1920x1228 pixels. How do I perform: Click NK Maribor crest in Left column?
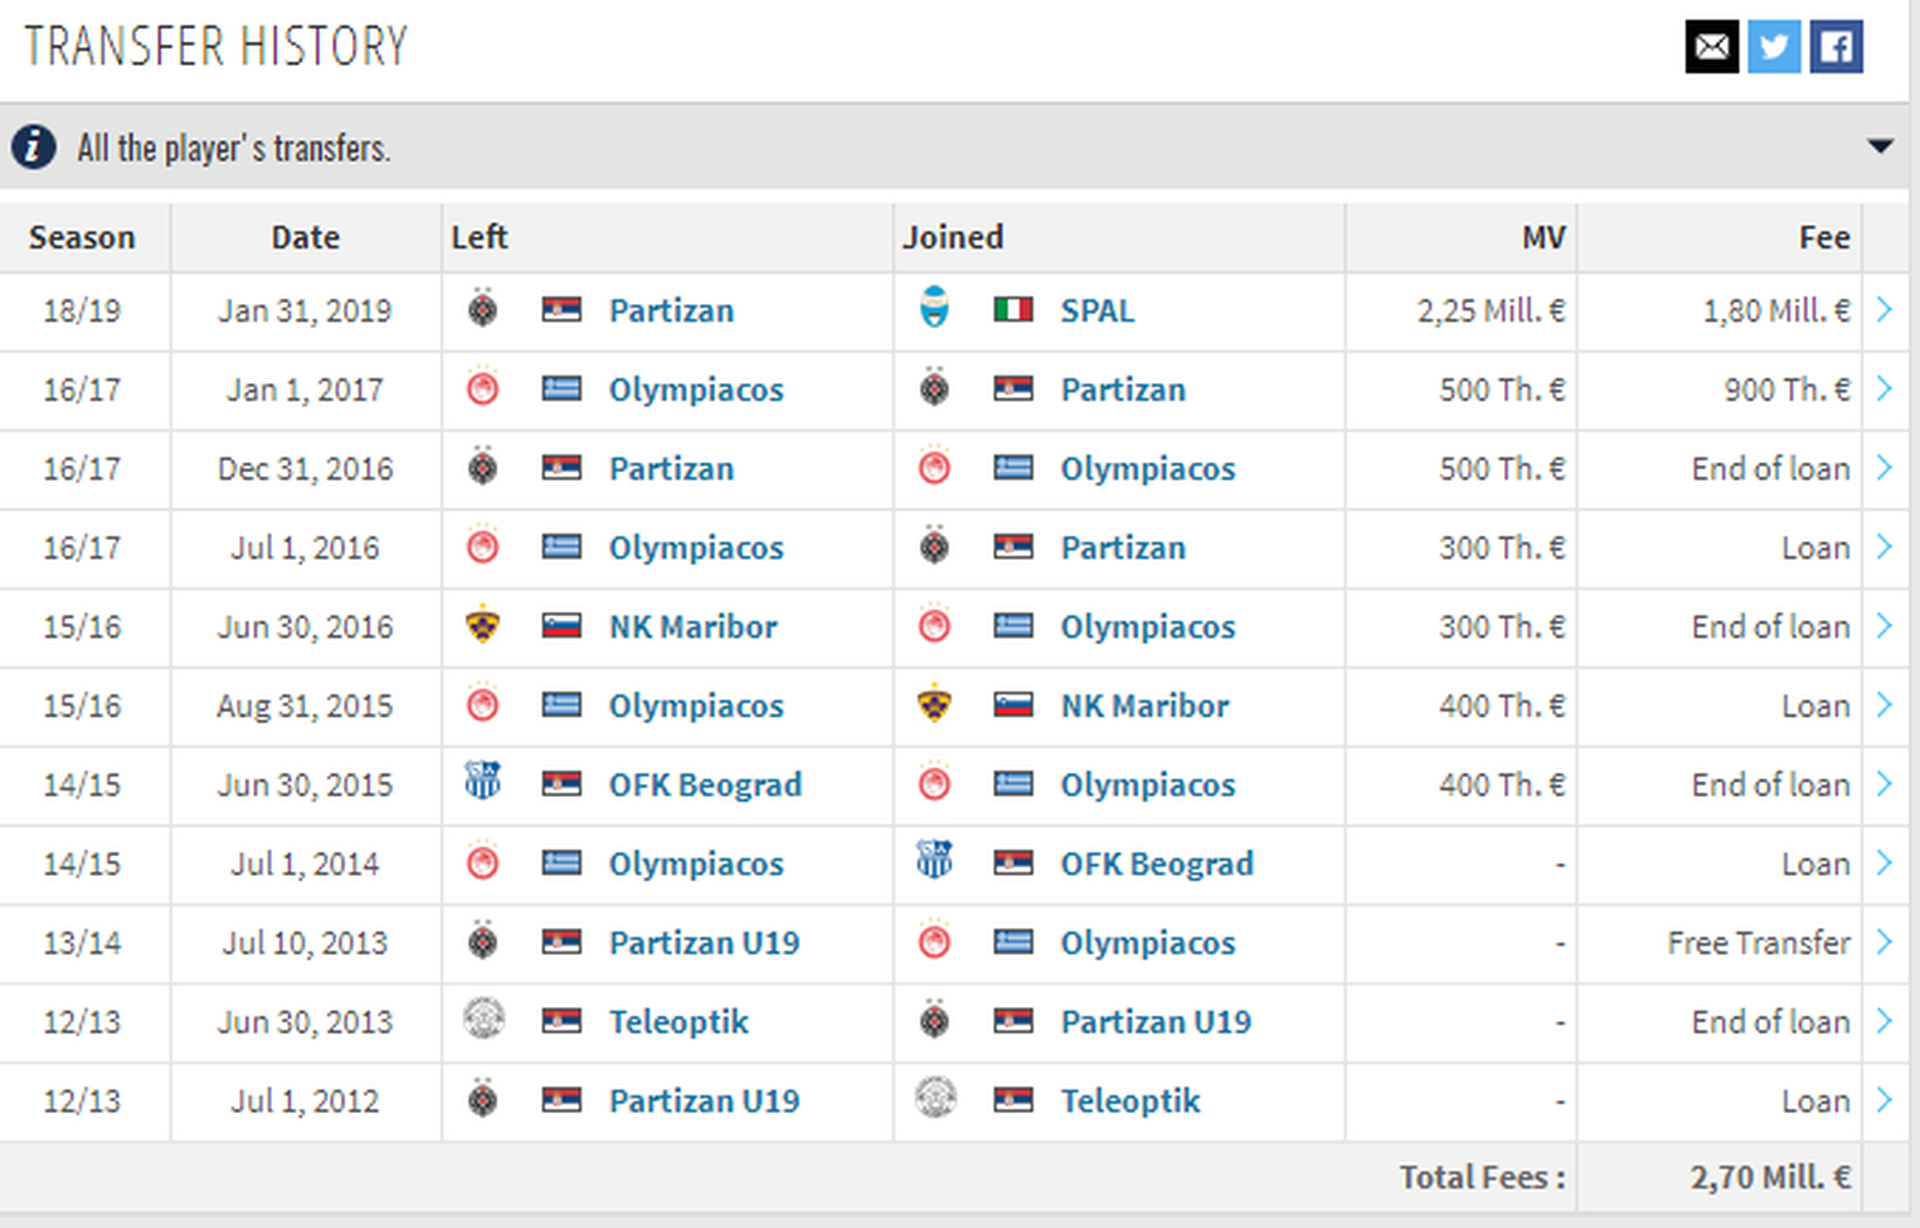[x=483, y=625]
